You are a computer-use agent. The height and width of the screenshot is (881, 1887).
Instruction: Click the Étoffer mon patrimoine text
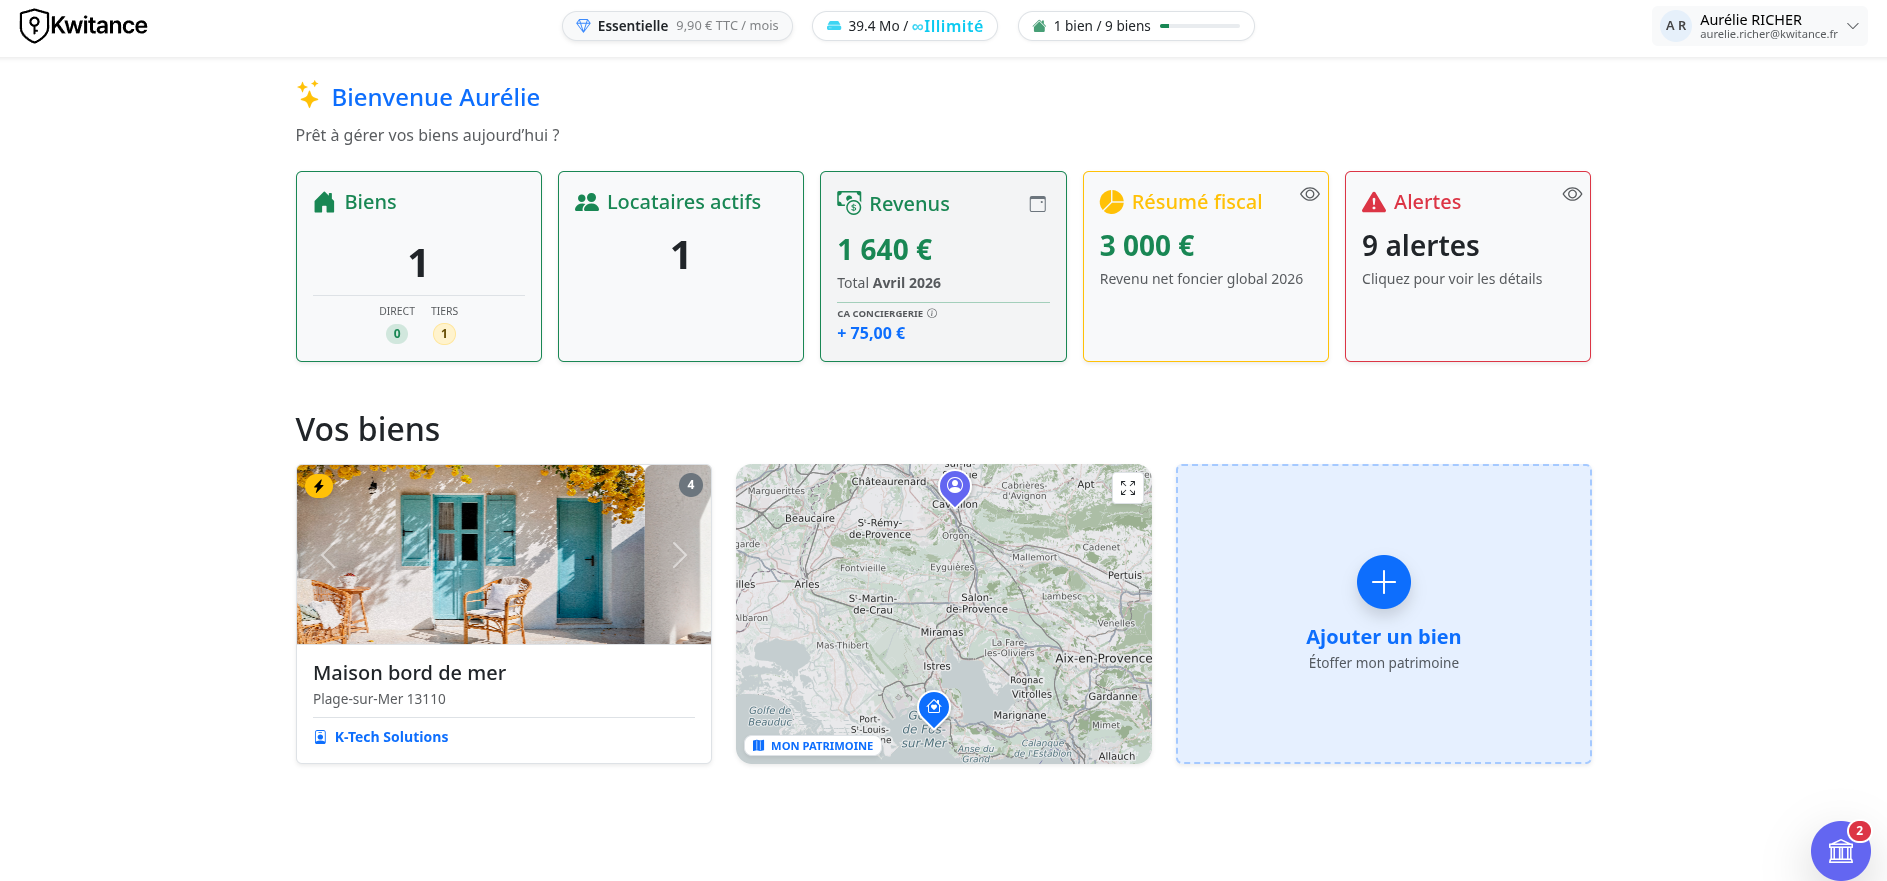tap(1384, 663)
